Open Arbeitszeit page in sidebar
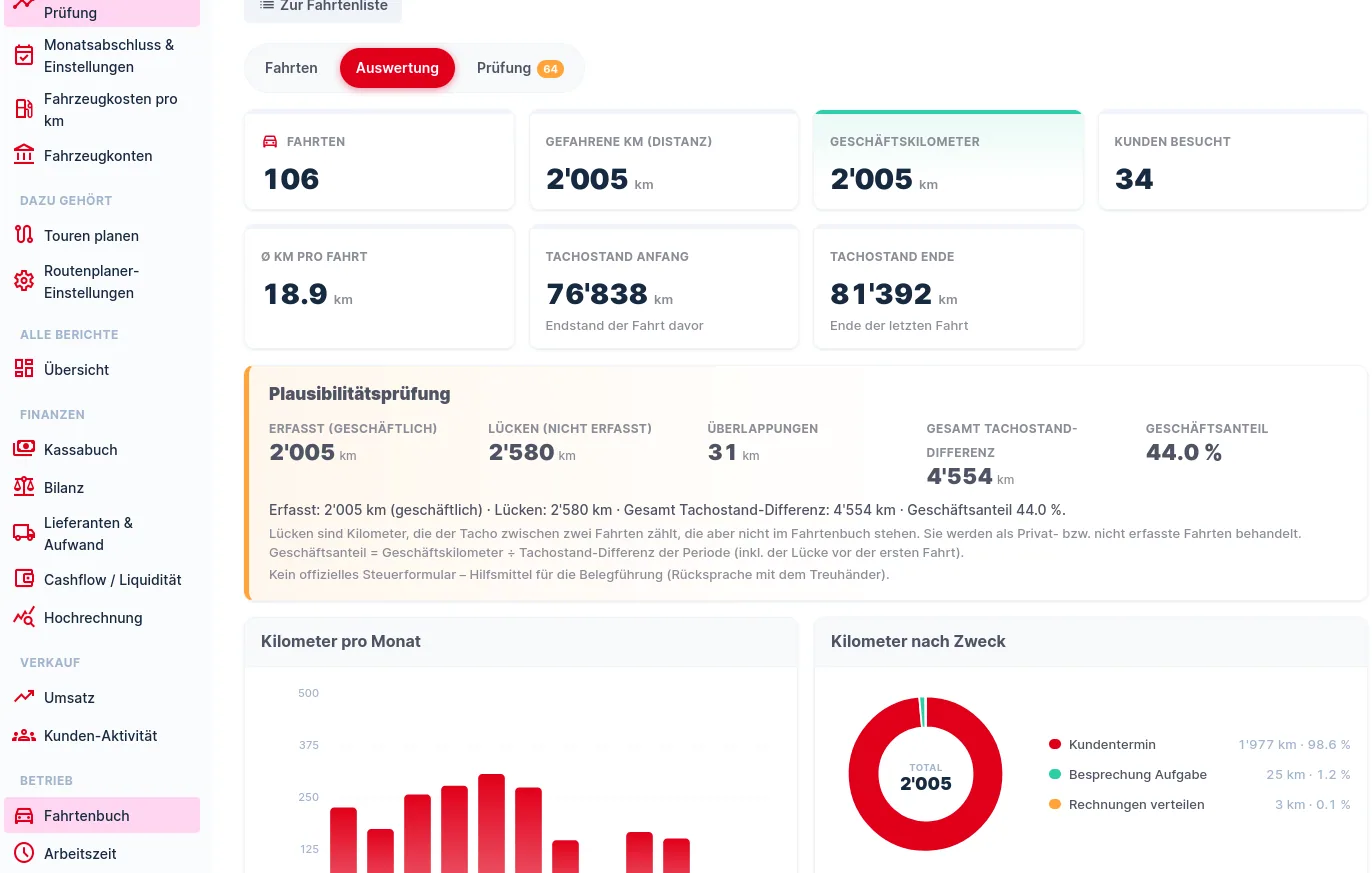The width and height of the screenshot is (1372, 873). pos(102,853)
